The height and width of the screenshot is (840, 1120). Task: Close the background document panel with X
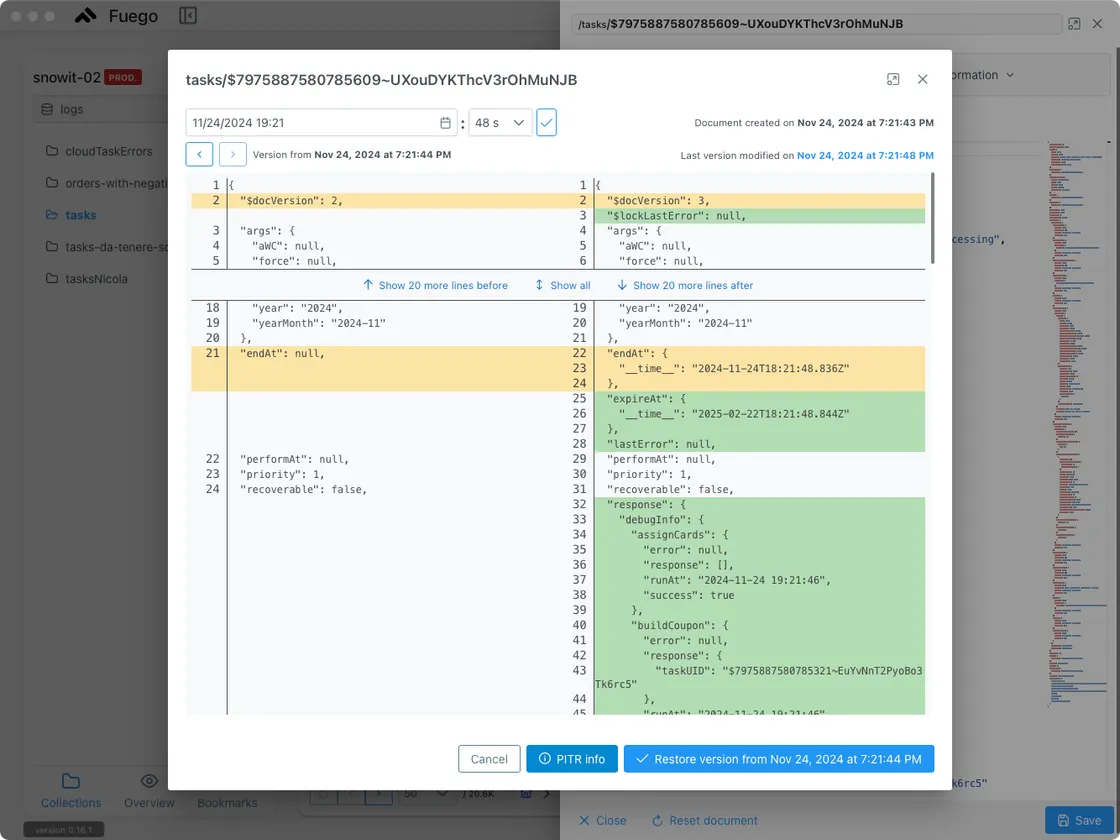[1097, 24]
